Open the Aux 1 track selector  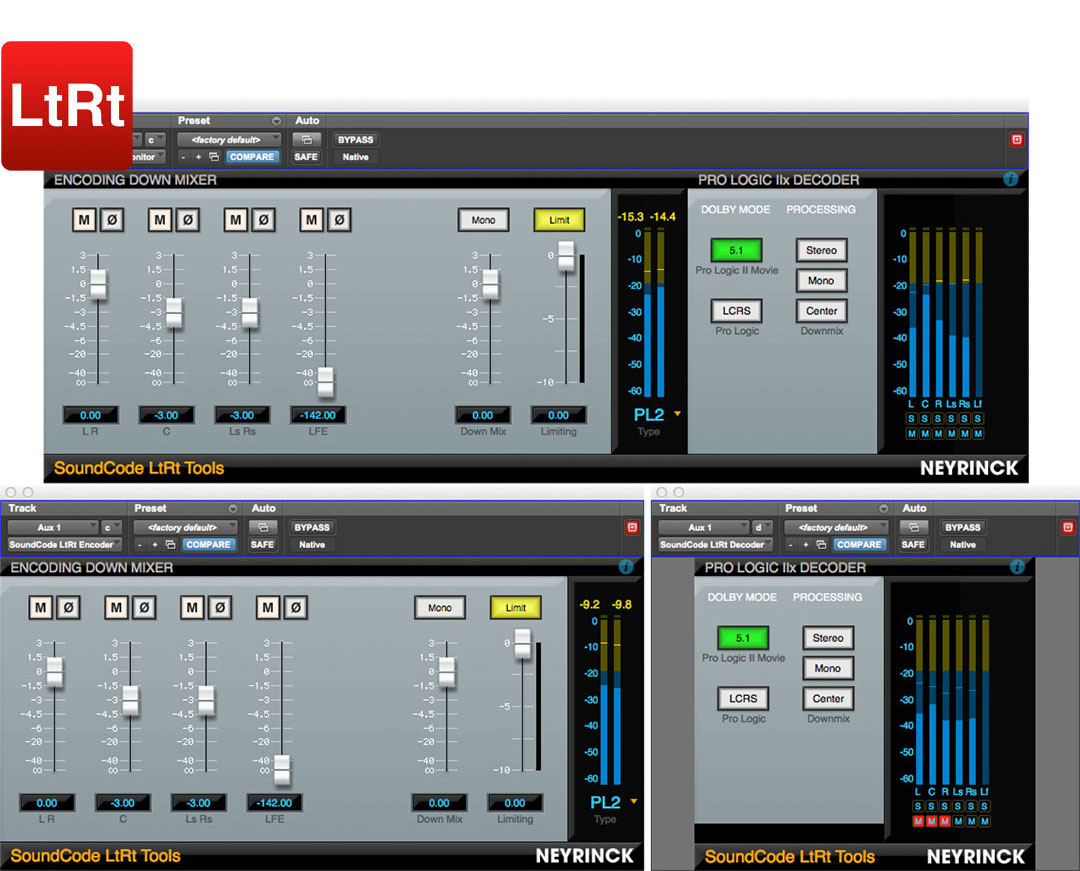(x=60, y=527)
